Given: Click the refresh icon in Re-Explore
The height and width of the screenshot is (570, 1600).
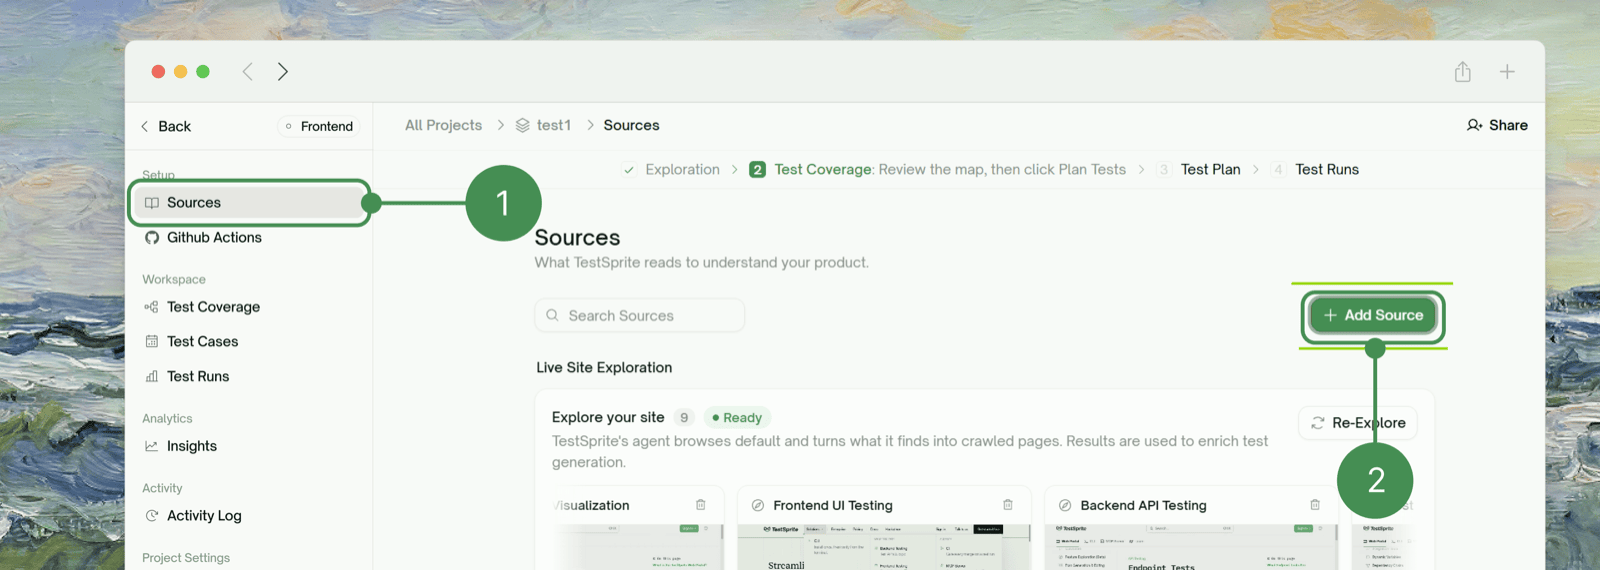Looking at the screenshot, I should (1318, 423).
